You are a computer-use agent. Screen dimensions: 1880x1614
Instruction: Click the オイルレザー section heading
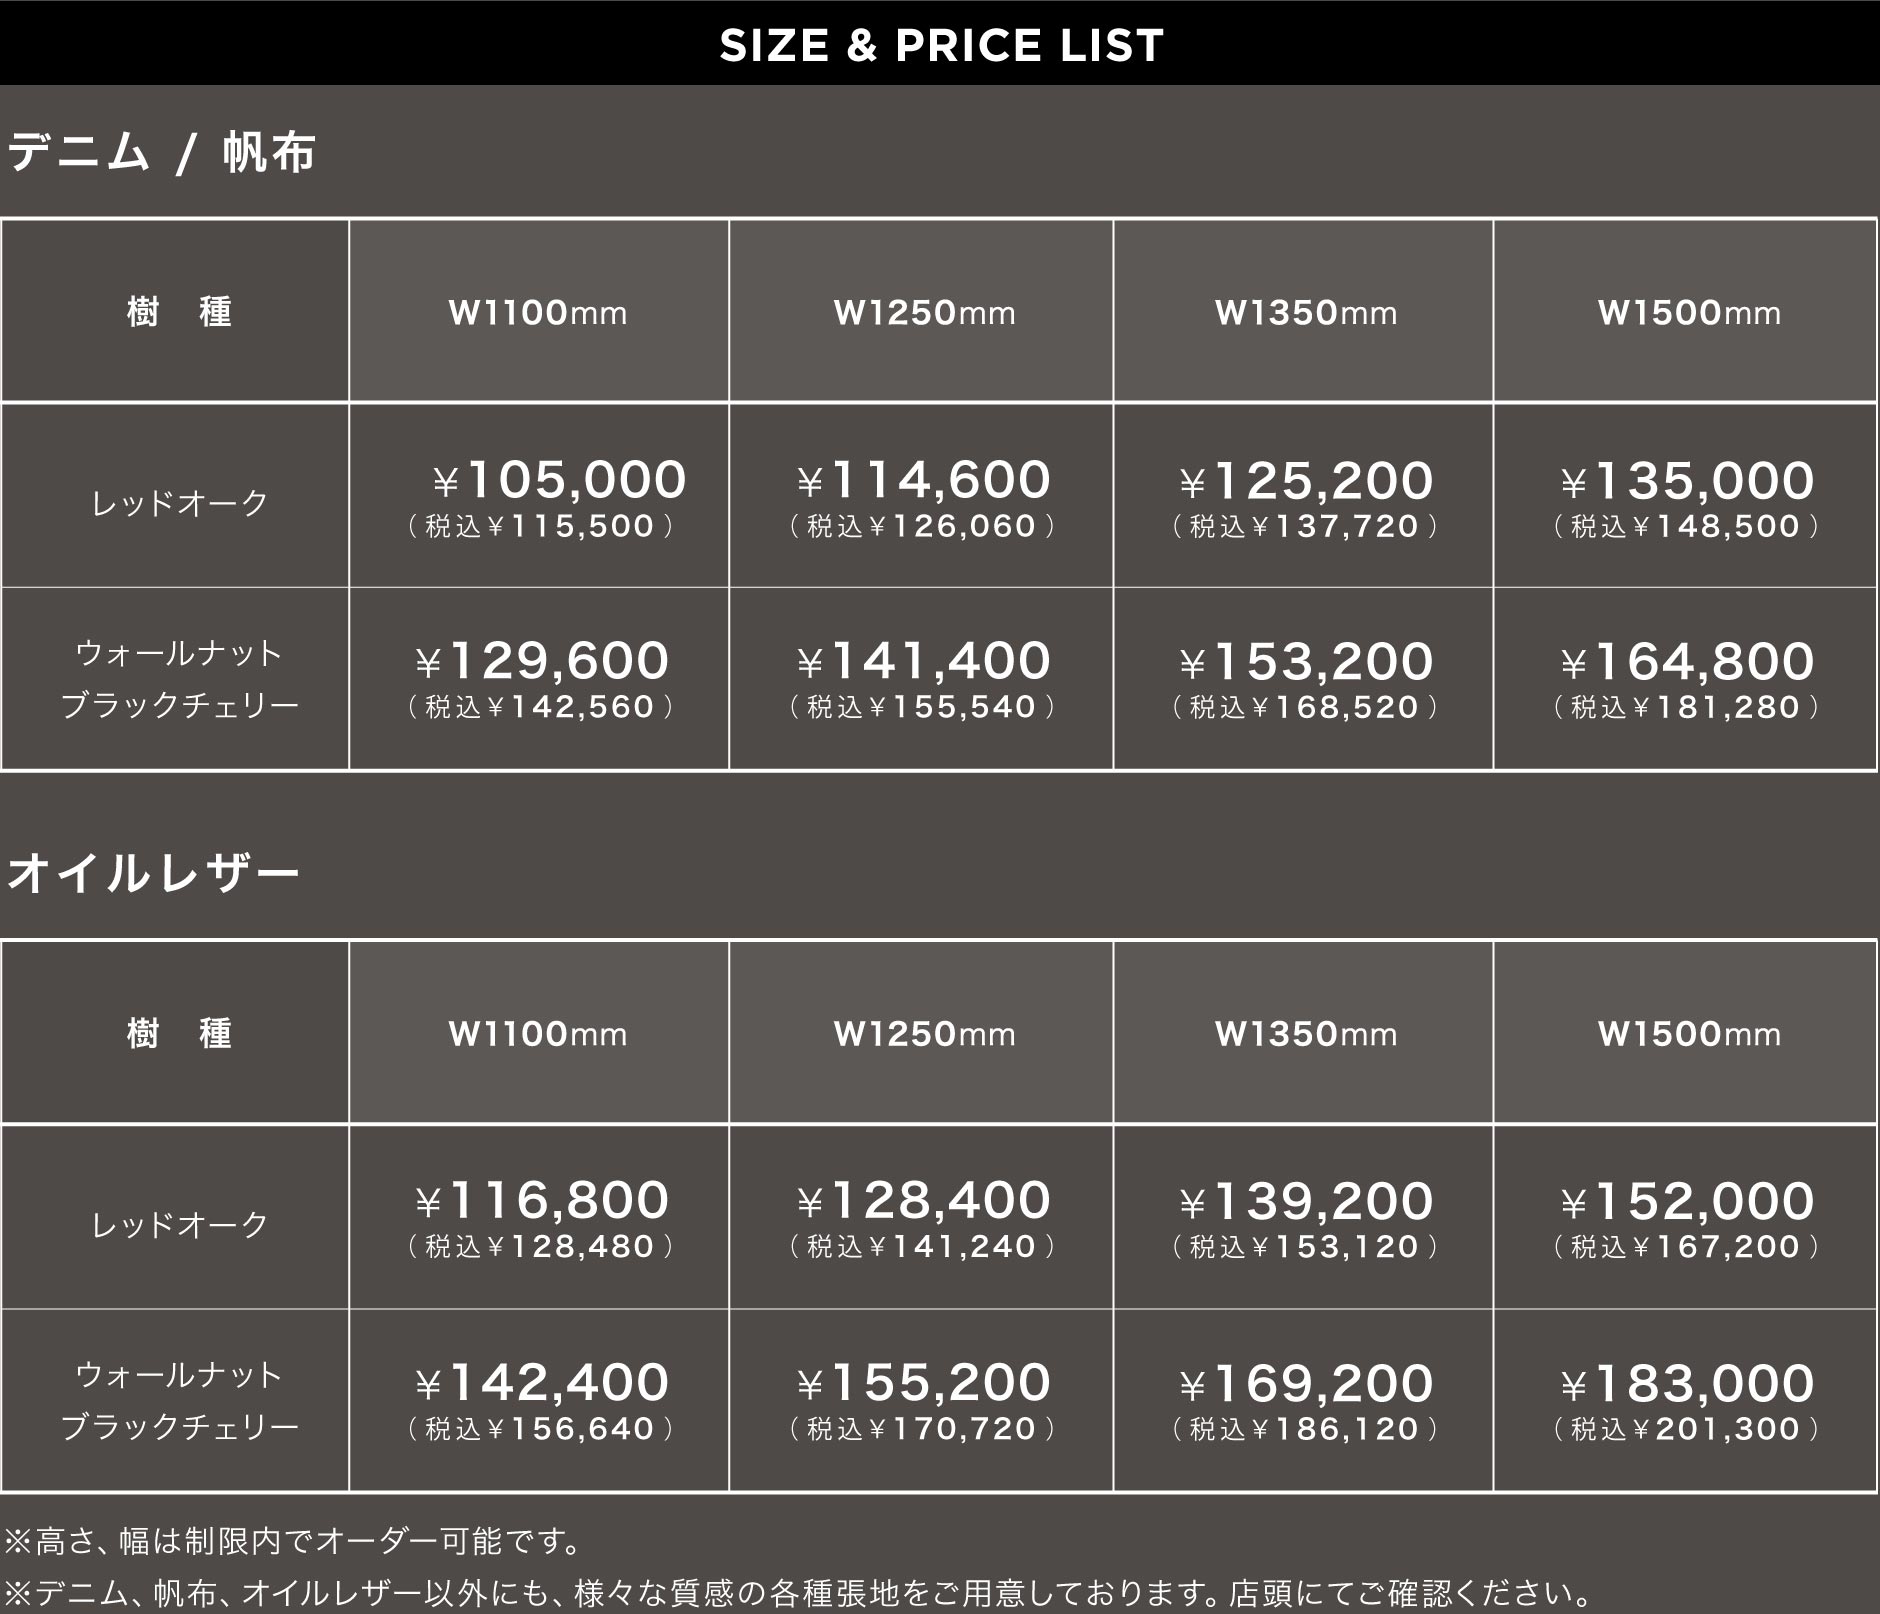click(x=153, y=873)
